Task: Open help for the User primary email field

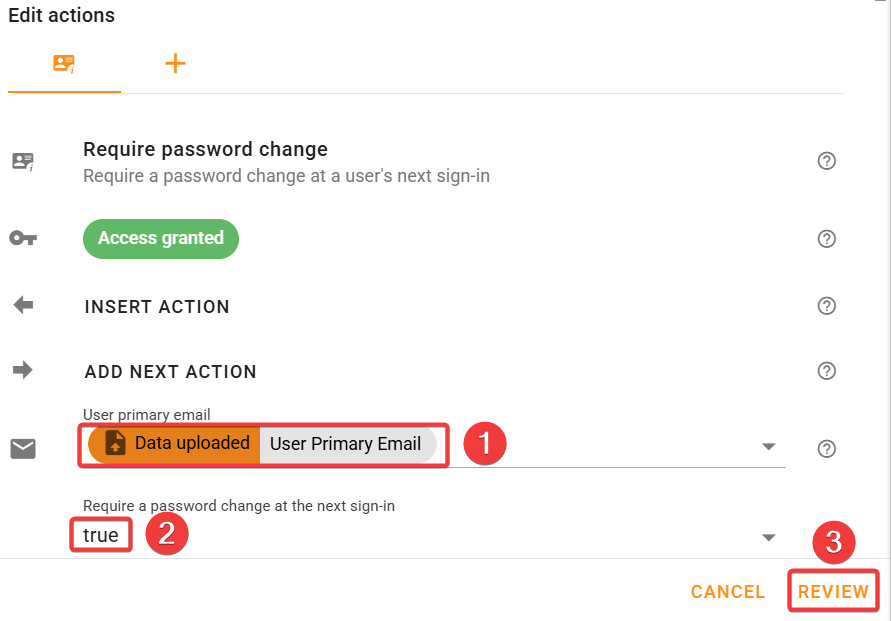Action: click(x=826, y=448)
